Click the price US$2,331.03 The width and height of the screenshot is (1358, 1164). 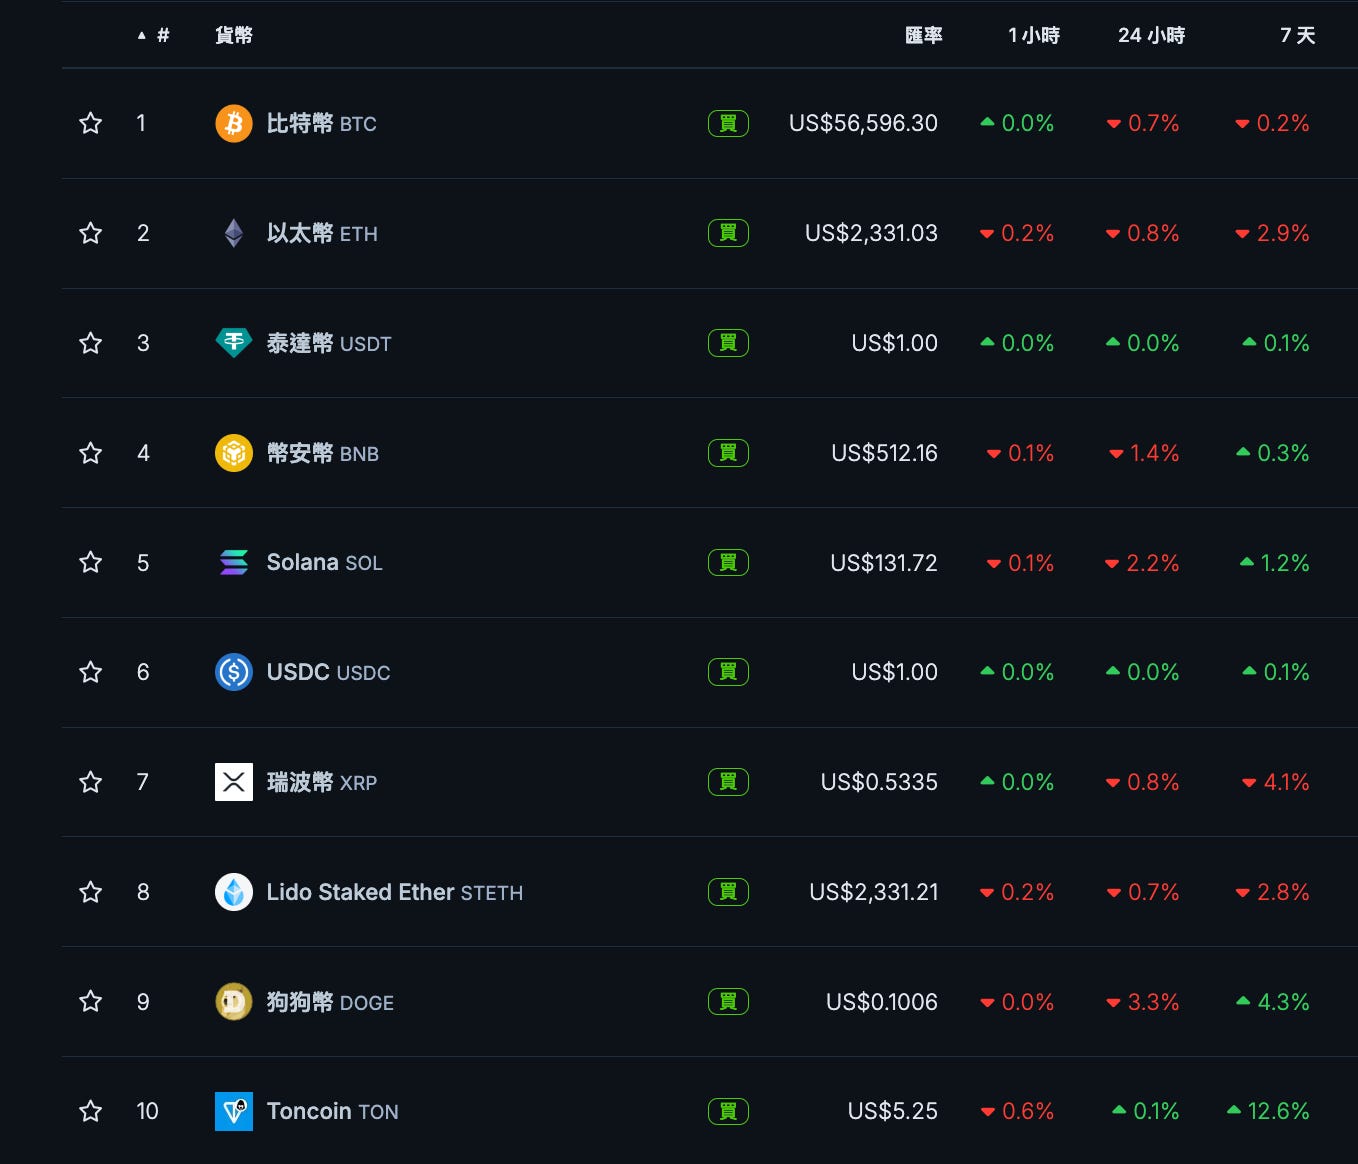pyautogui.click(x=872, y=233)
